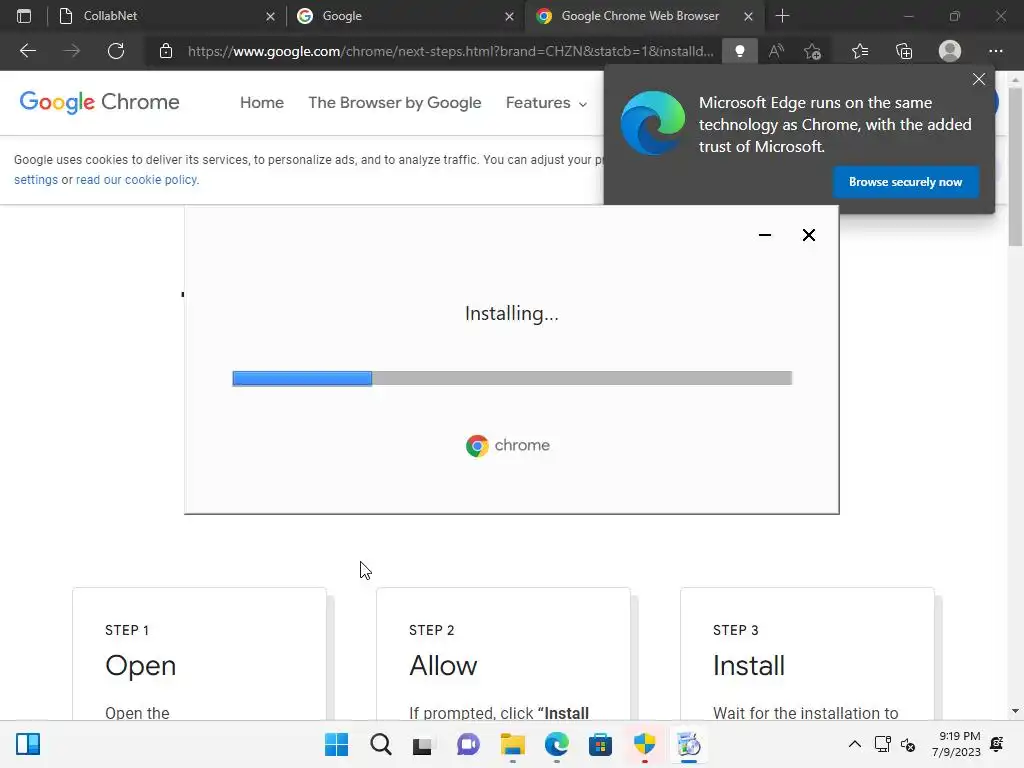Viewport: 1024px width, 768px height.
Task: Open the profile avatar icon
Action: pyautogui.click(x=950, y=51)
